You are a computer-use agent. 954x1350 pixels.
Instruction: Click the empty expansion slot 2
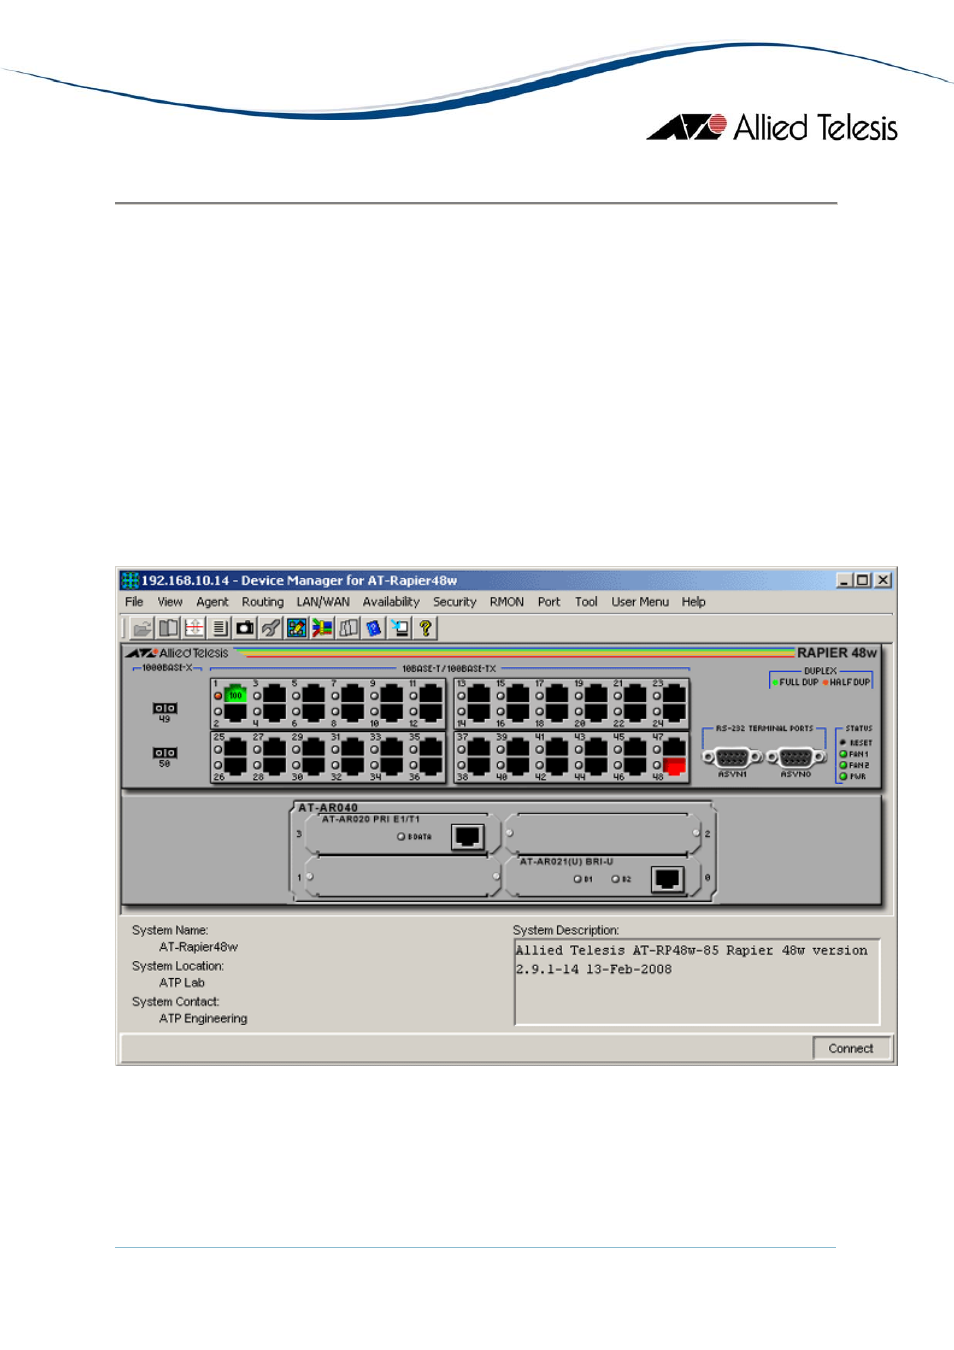[x=601, y=834]
